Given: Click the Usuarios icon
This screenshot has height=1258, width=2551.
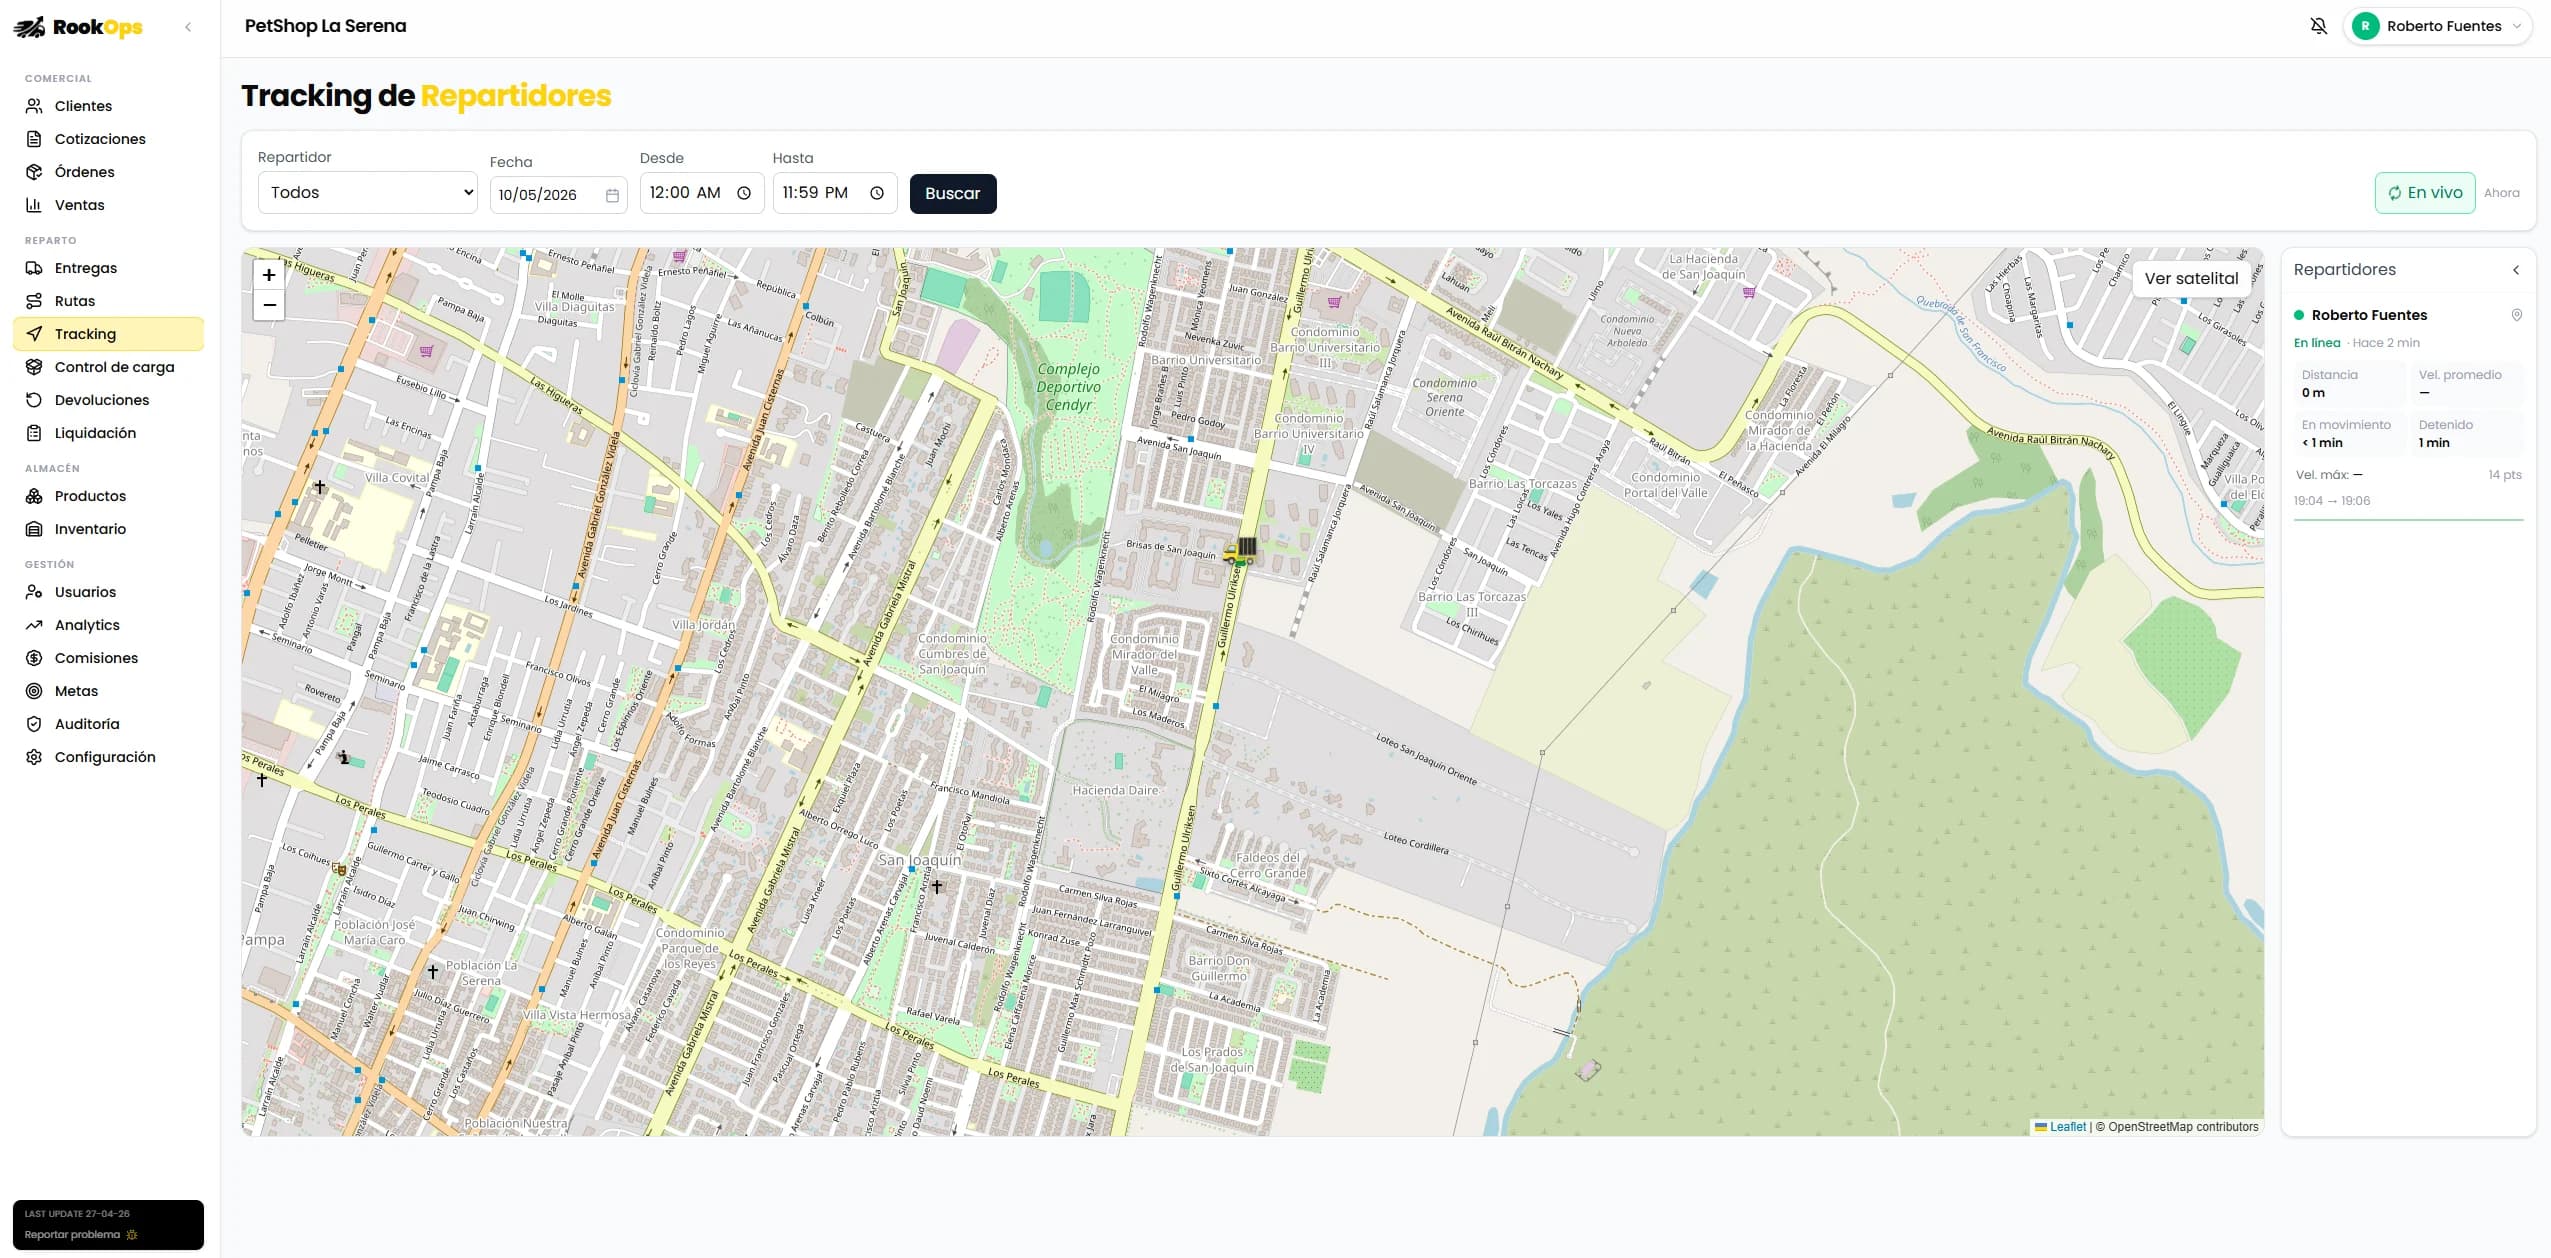Looking at the screenshot, I should pyautogui.click(x=34, y=592).
